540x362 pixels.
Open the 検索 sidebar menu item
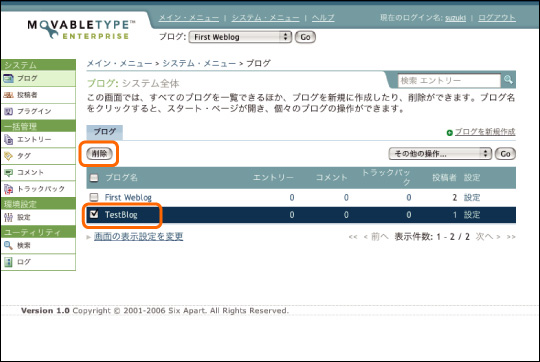39,245
